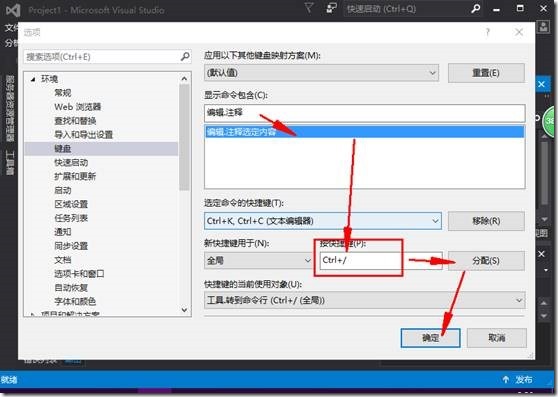Click the 分配(S) button
The height and width of the screenshot is (397, 558).
pos(486,261)
